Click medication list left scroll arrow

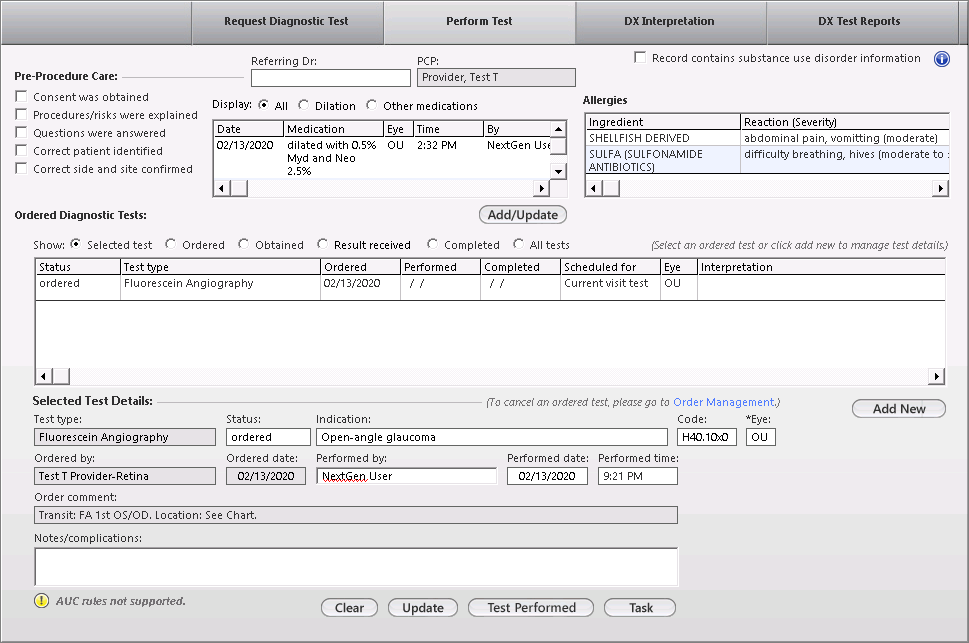[222, 188]
